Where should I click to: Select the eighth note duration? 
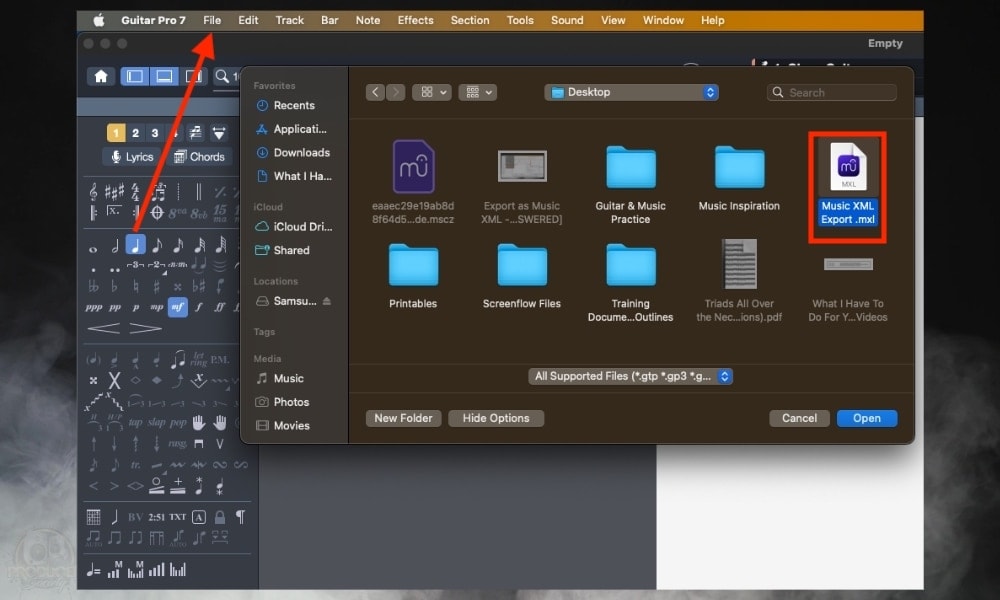pos(157,245)
